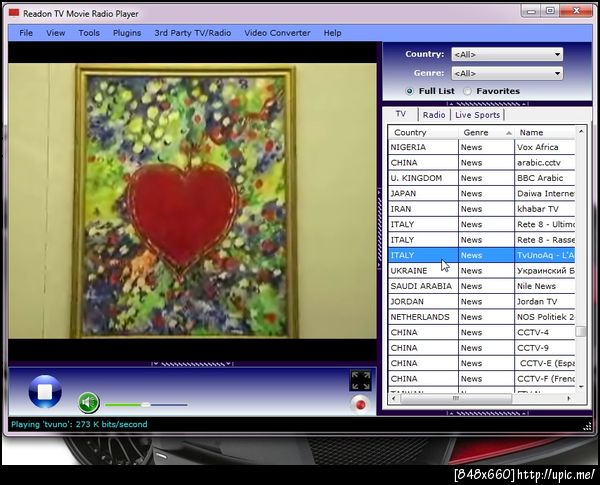Click the playing video display area
Viewport: 600px width, 485px height.
[192, 201]
